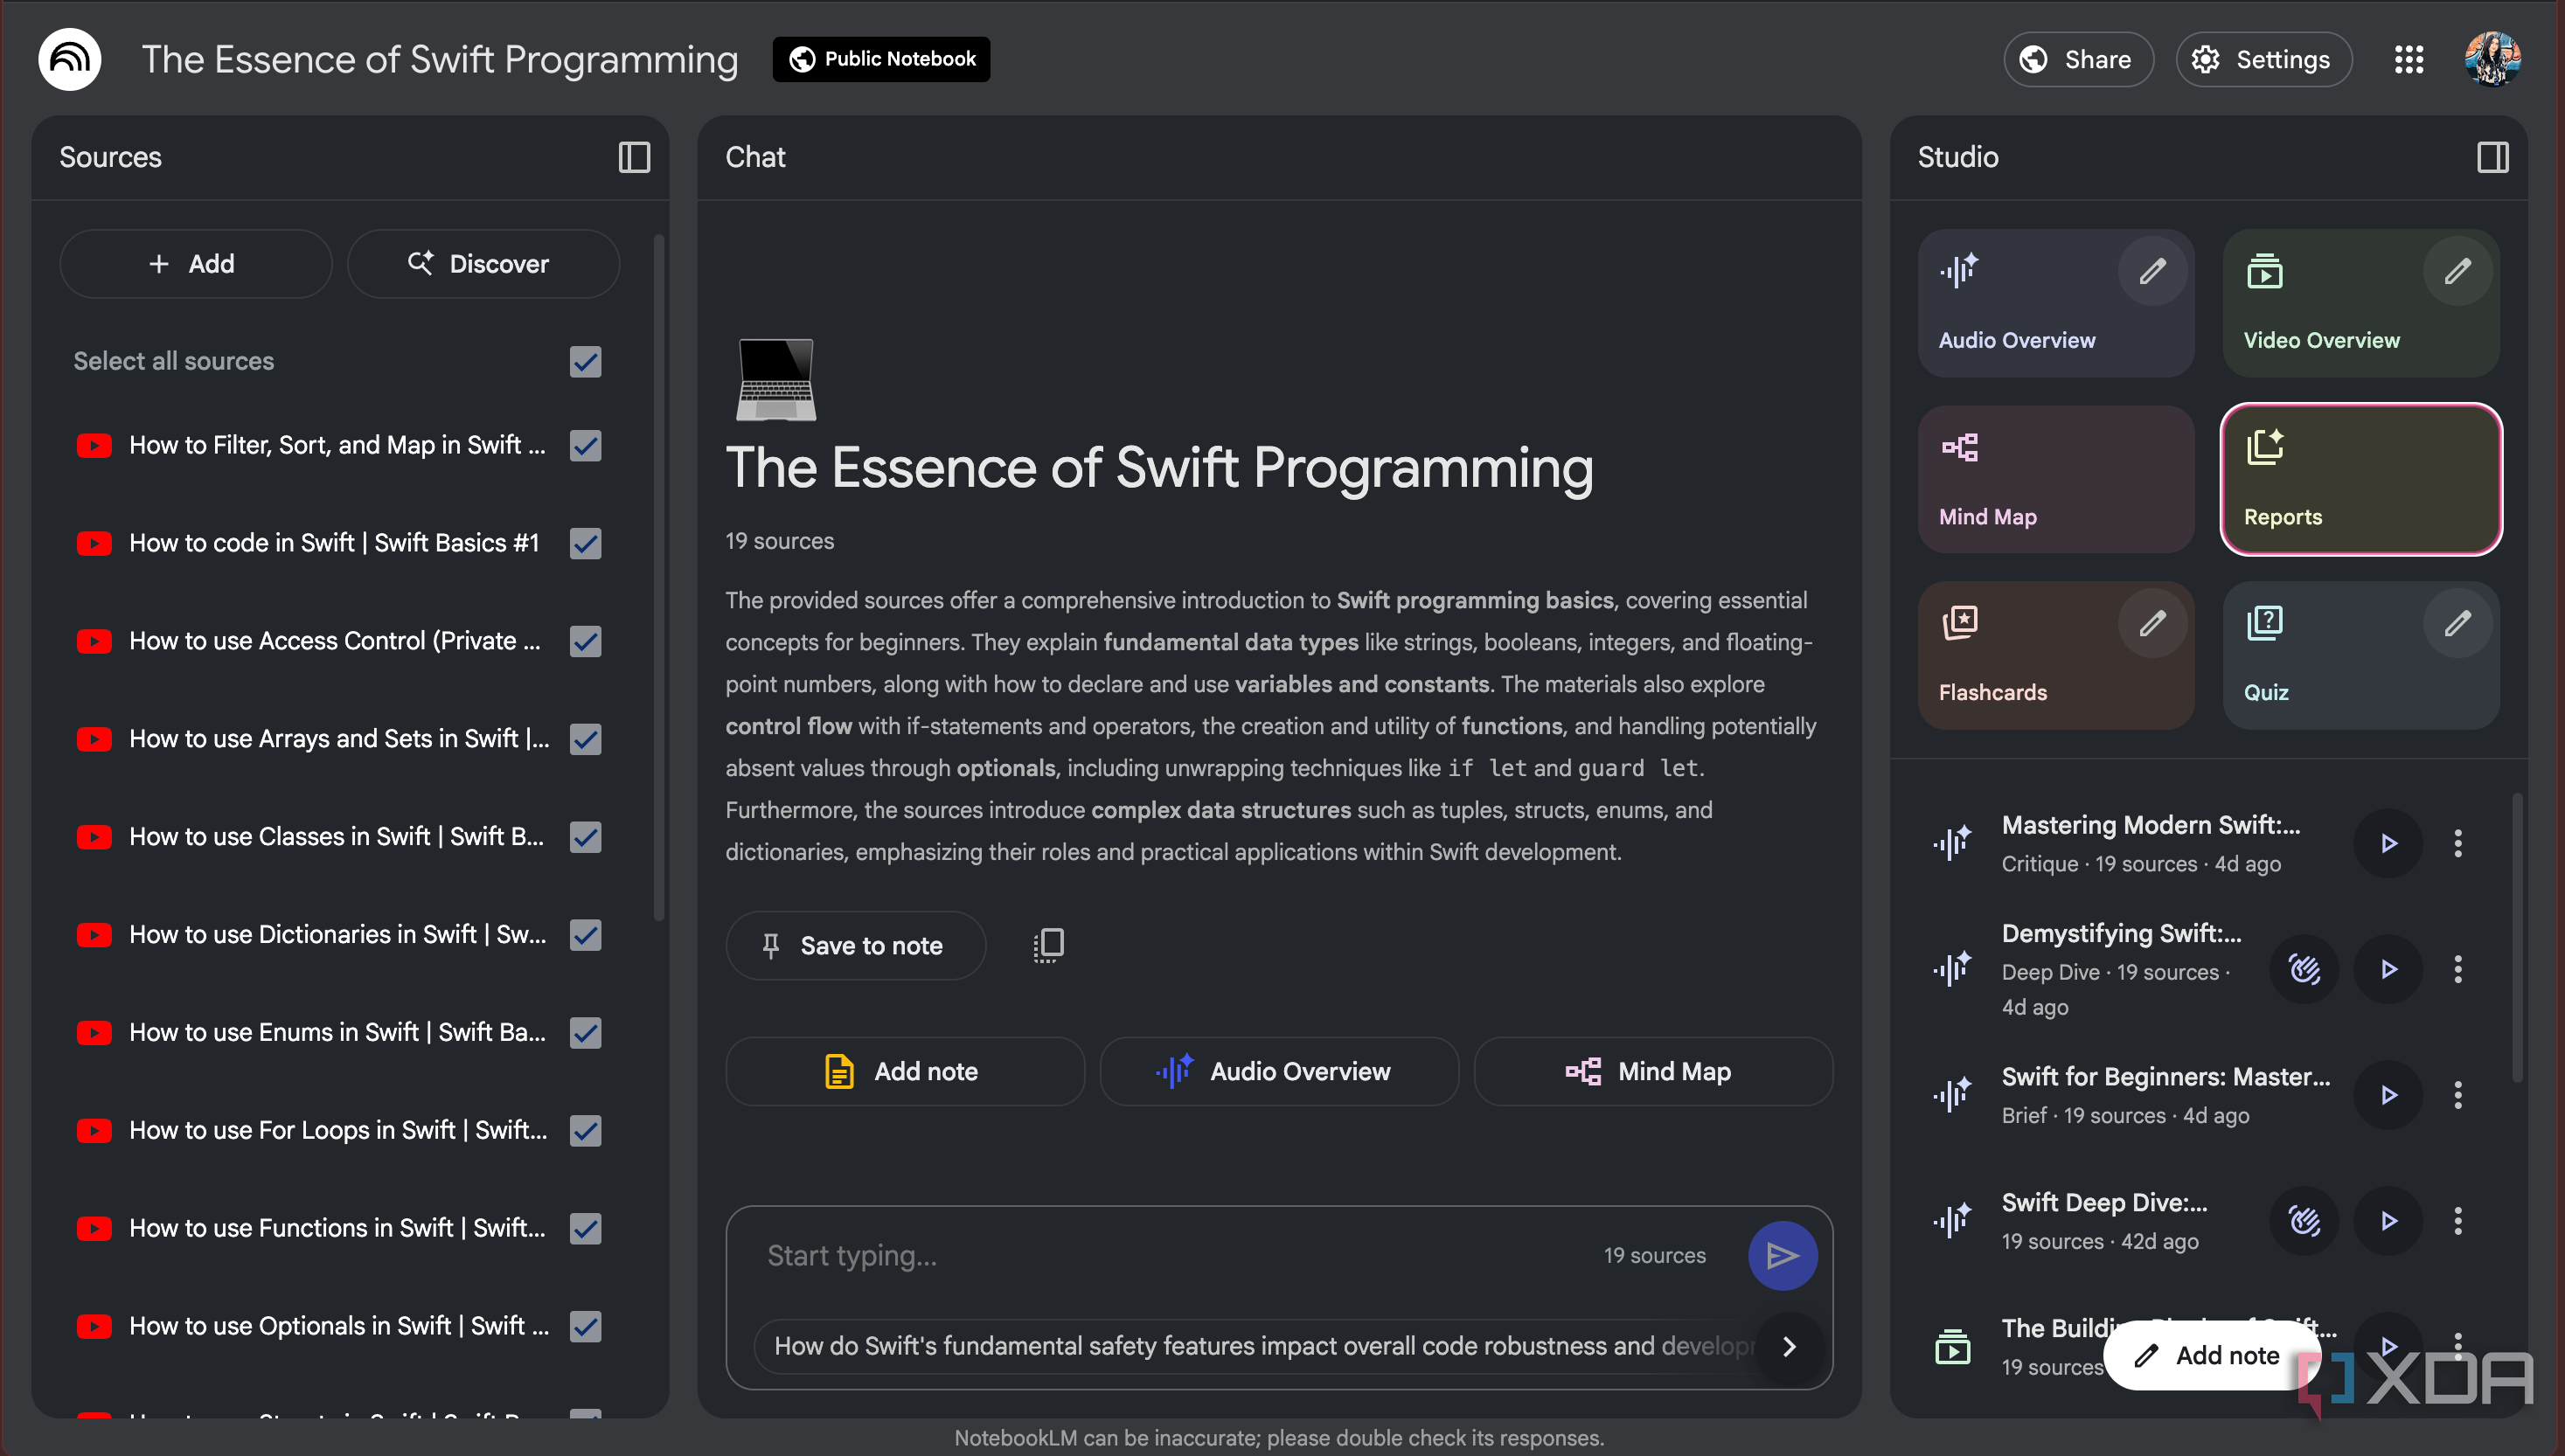Open more options for Swift for Beginners
2565x1456 pixels.
pos(2457,1095)
